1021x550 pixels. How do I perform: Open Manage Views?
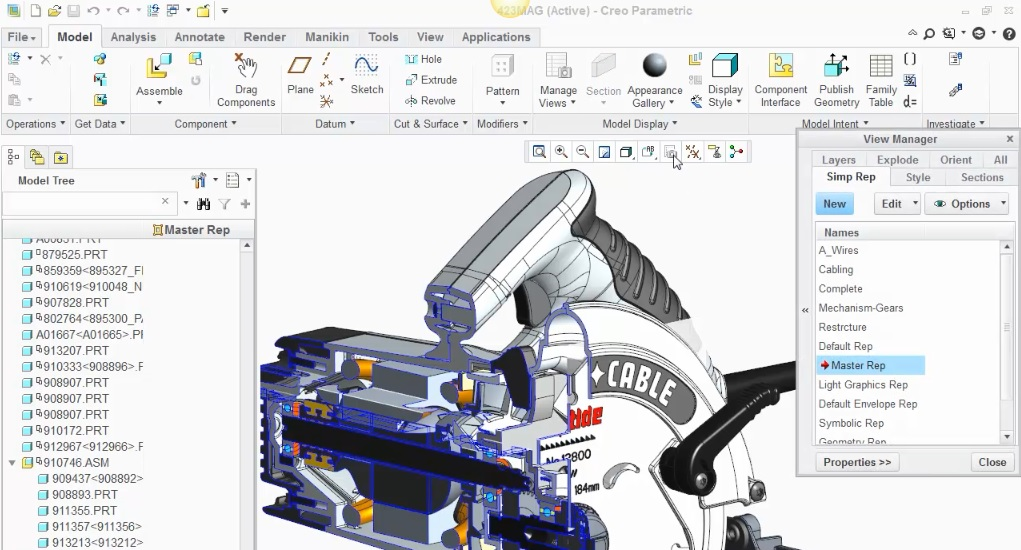(x=558, y=80)
